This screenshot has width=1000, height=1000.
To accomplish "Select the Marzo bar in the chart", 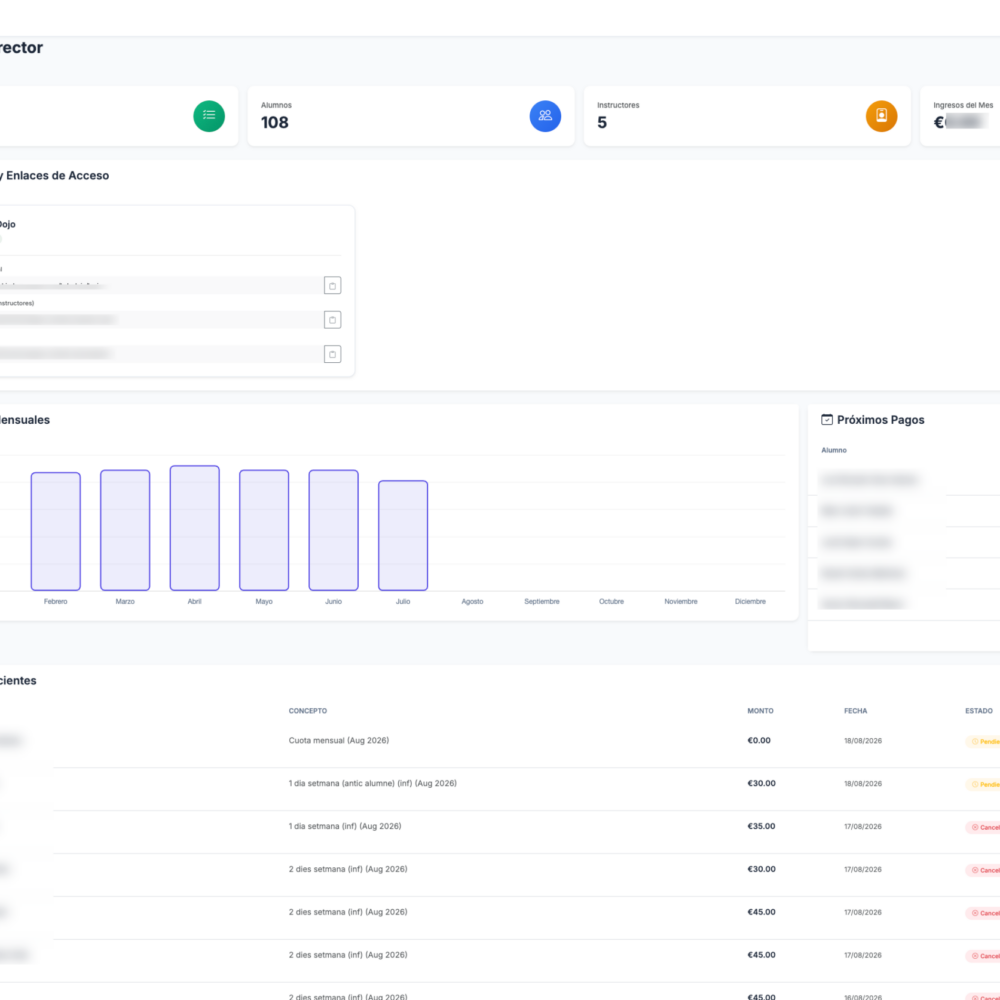I will click(x=125, y=530).
